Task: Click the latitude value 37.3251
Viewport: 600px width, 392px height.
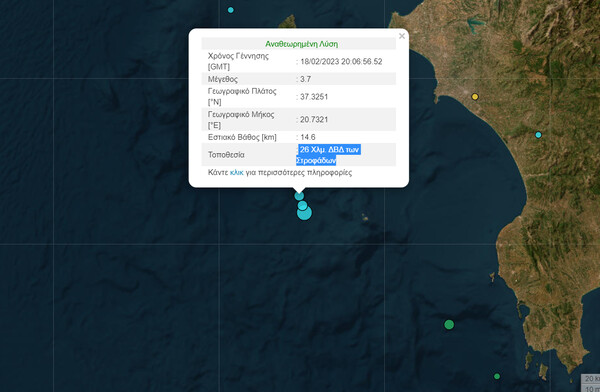Action: pyautogui.click(x=314, y=97)
